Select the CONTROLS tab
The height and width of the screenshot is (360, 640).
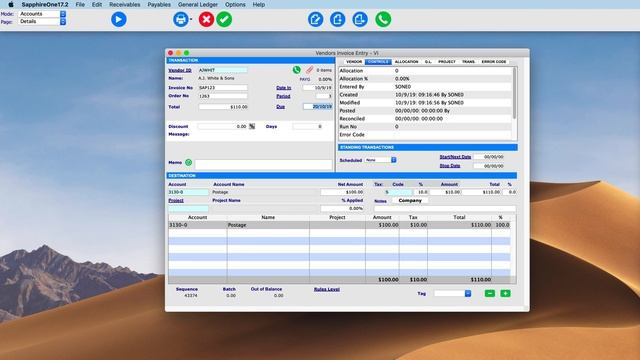point(378,62)
